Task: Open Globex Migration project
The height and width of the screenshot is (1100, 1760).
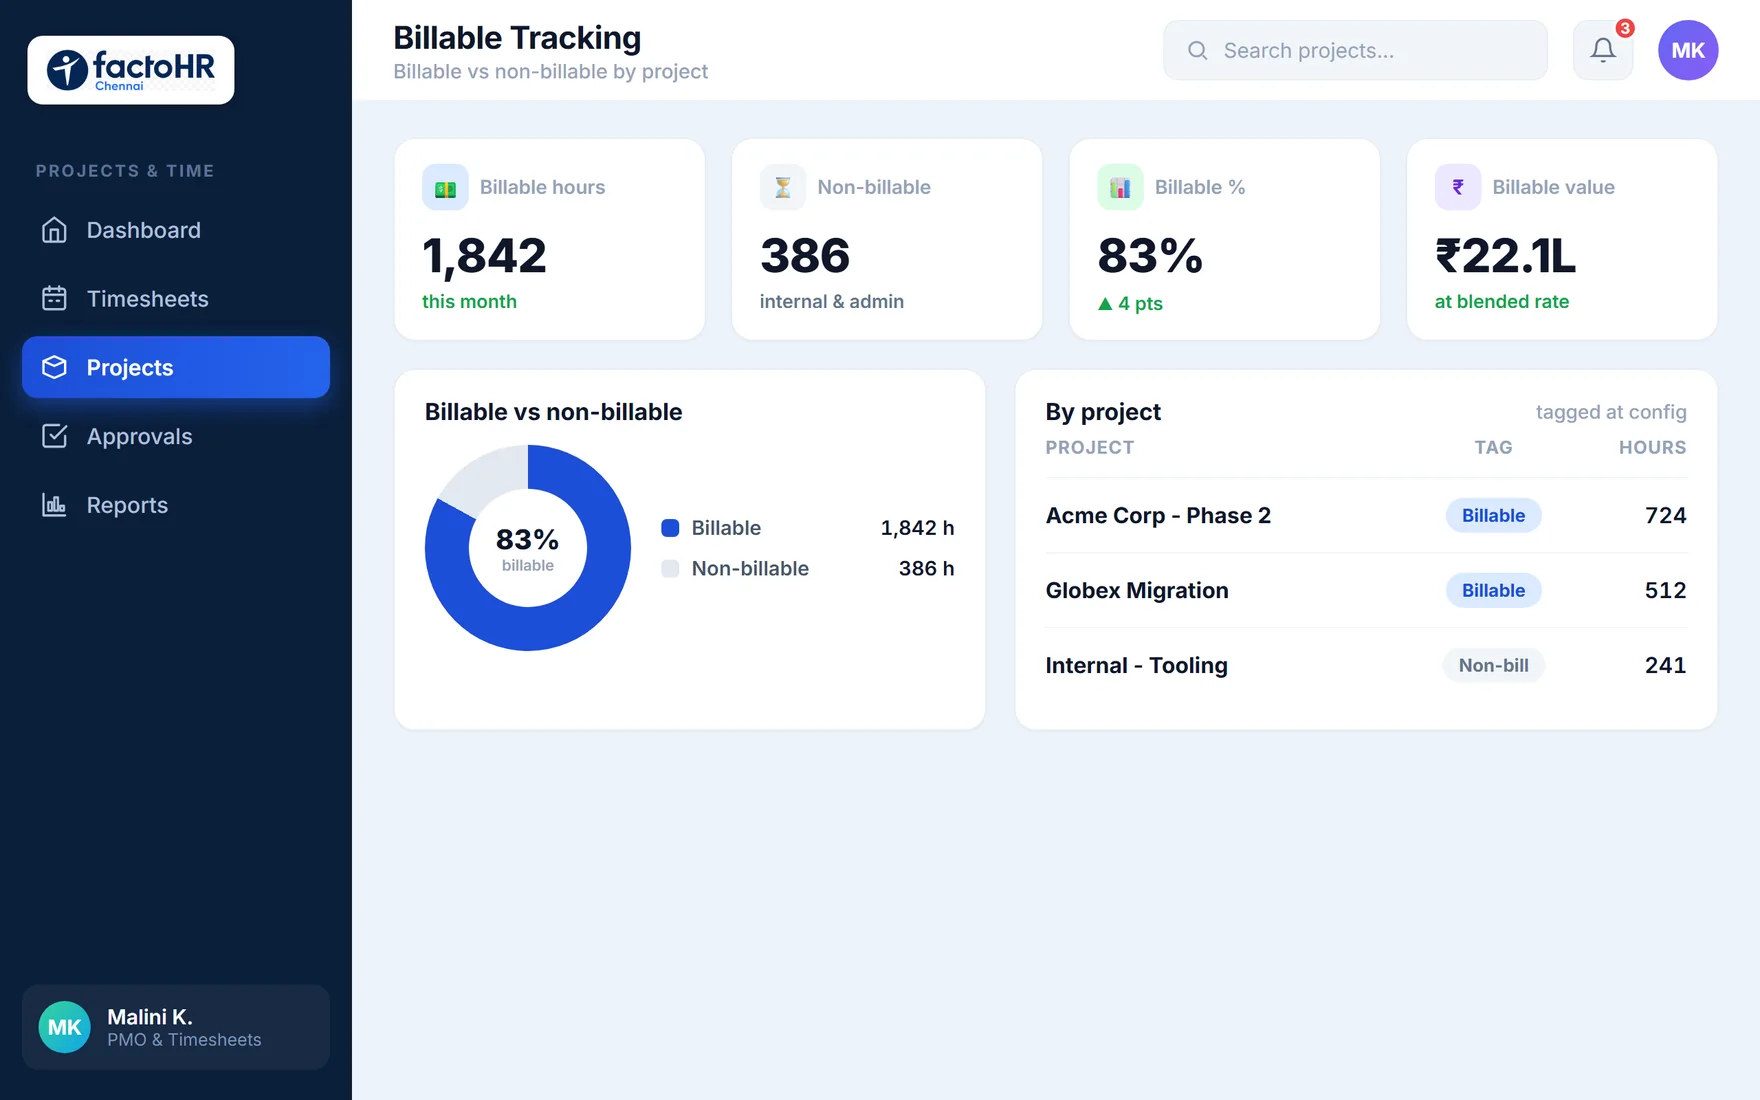Action: [1137, 590]
